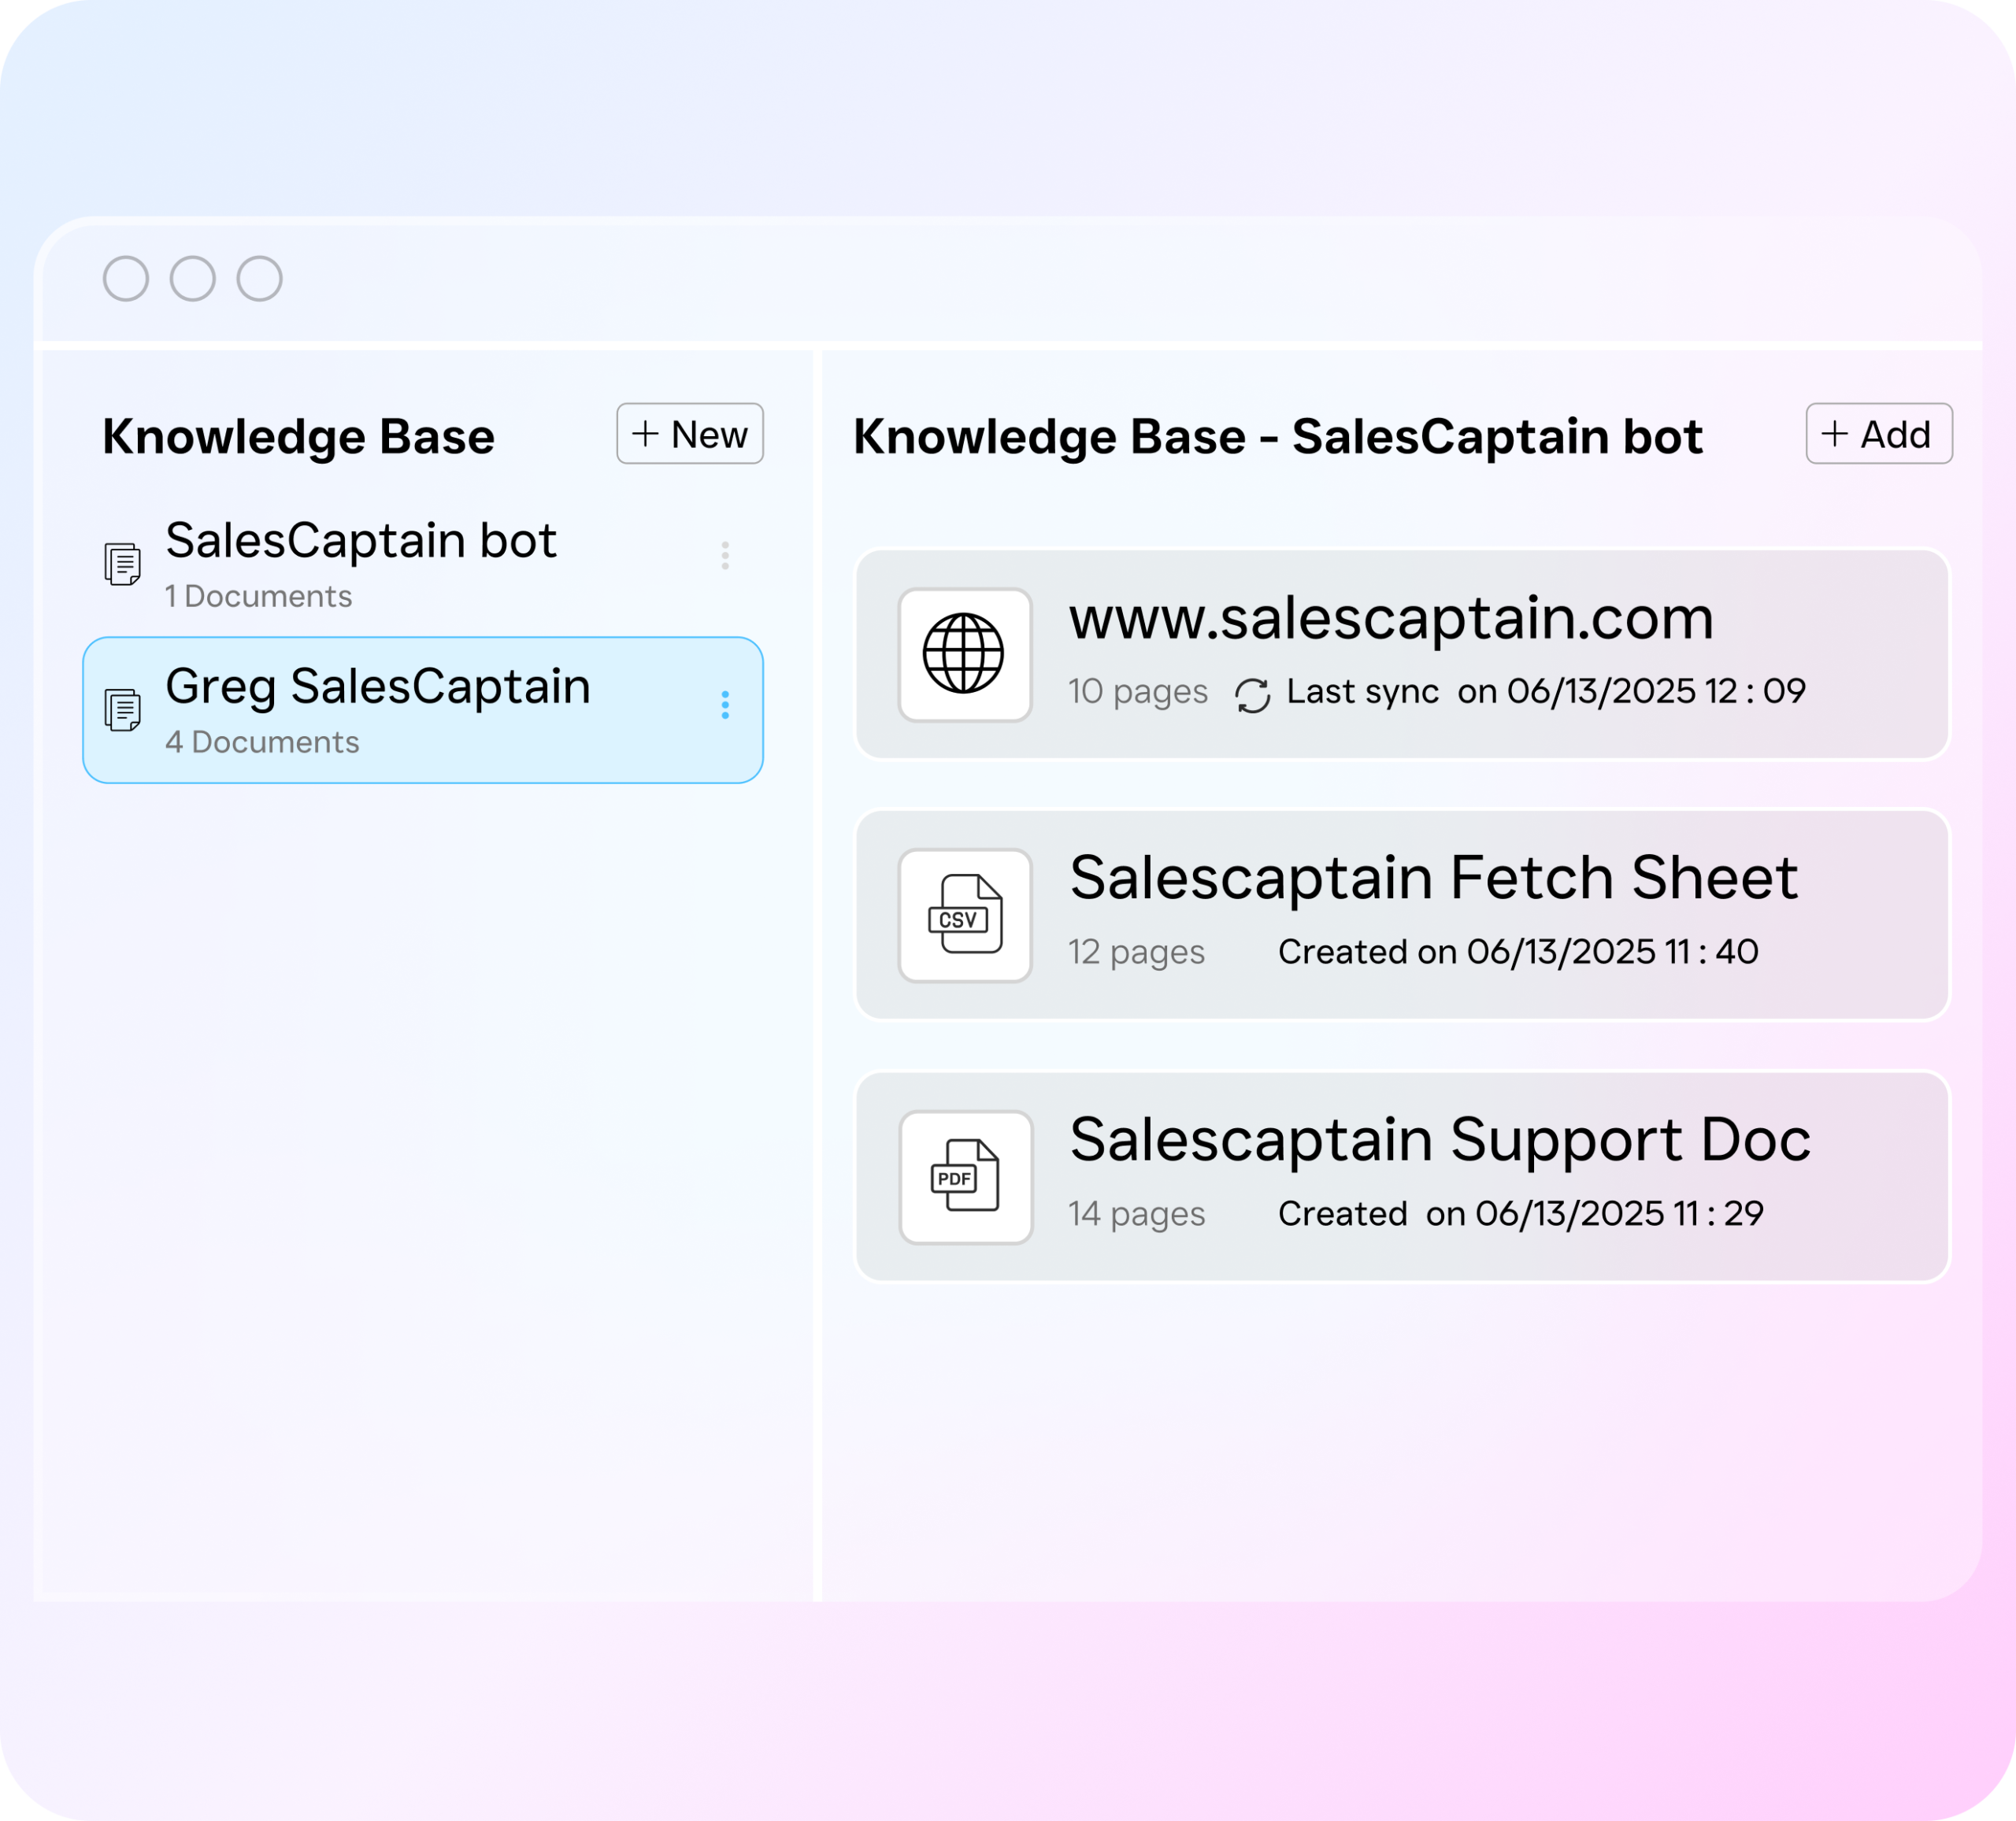2016x1821 pixels.
Task: Click the documents icon beside SalesCaptain bot
Action: 124,563
